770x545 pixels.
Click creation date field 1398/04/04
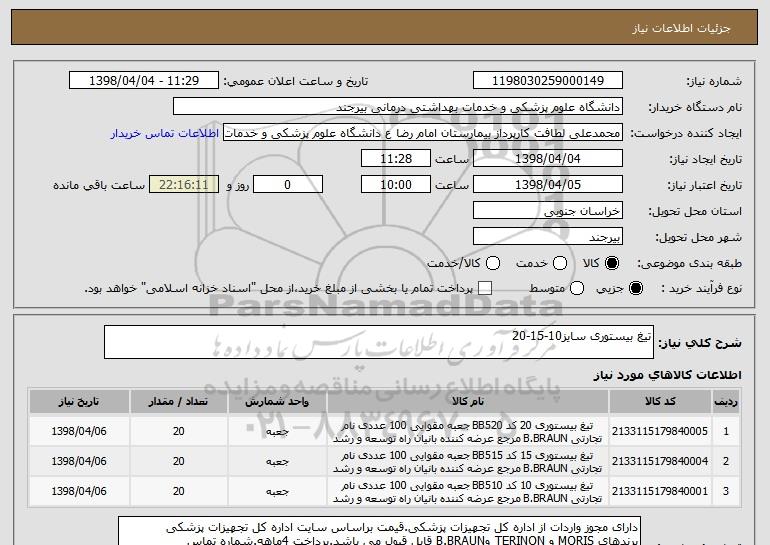tap(548, 159)
